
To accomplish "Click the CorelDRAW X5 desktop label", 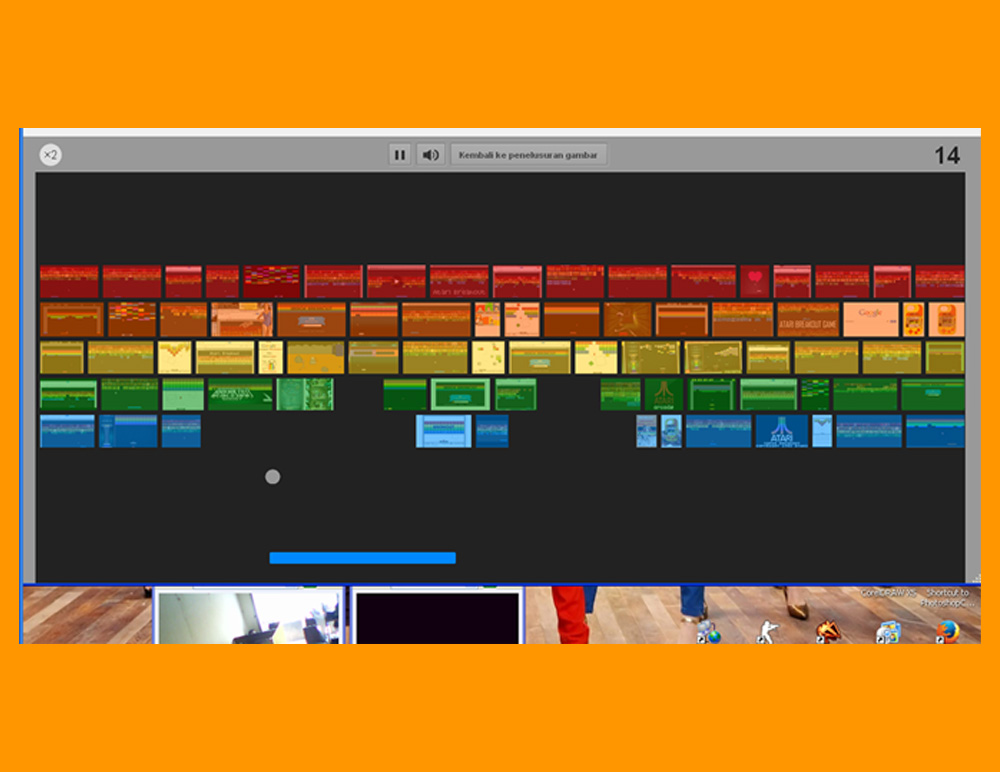I will (888, 593).
